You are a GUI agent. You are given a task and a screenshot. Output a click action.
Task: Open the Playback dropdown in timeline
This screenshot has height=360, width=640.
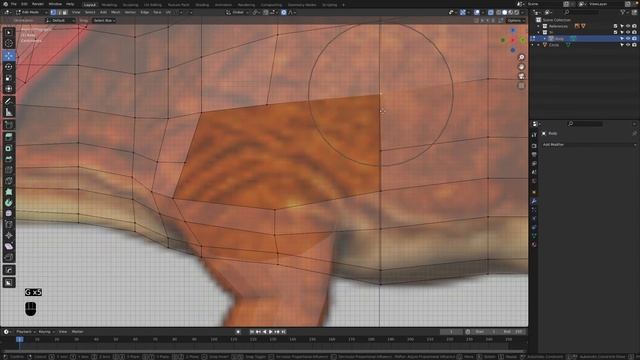pyautogui.click(x=26, y=332)
